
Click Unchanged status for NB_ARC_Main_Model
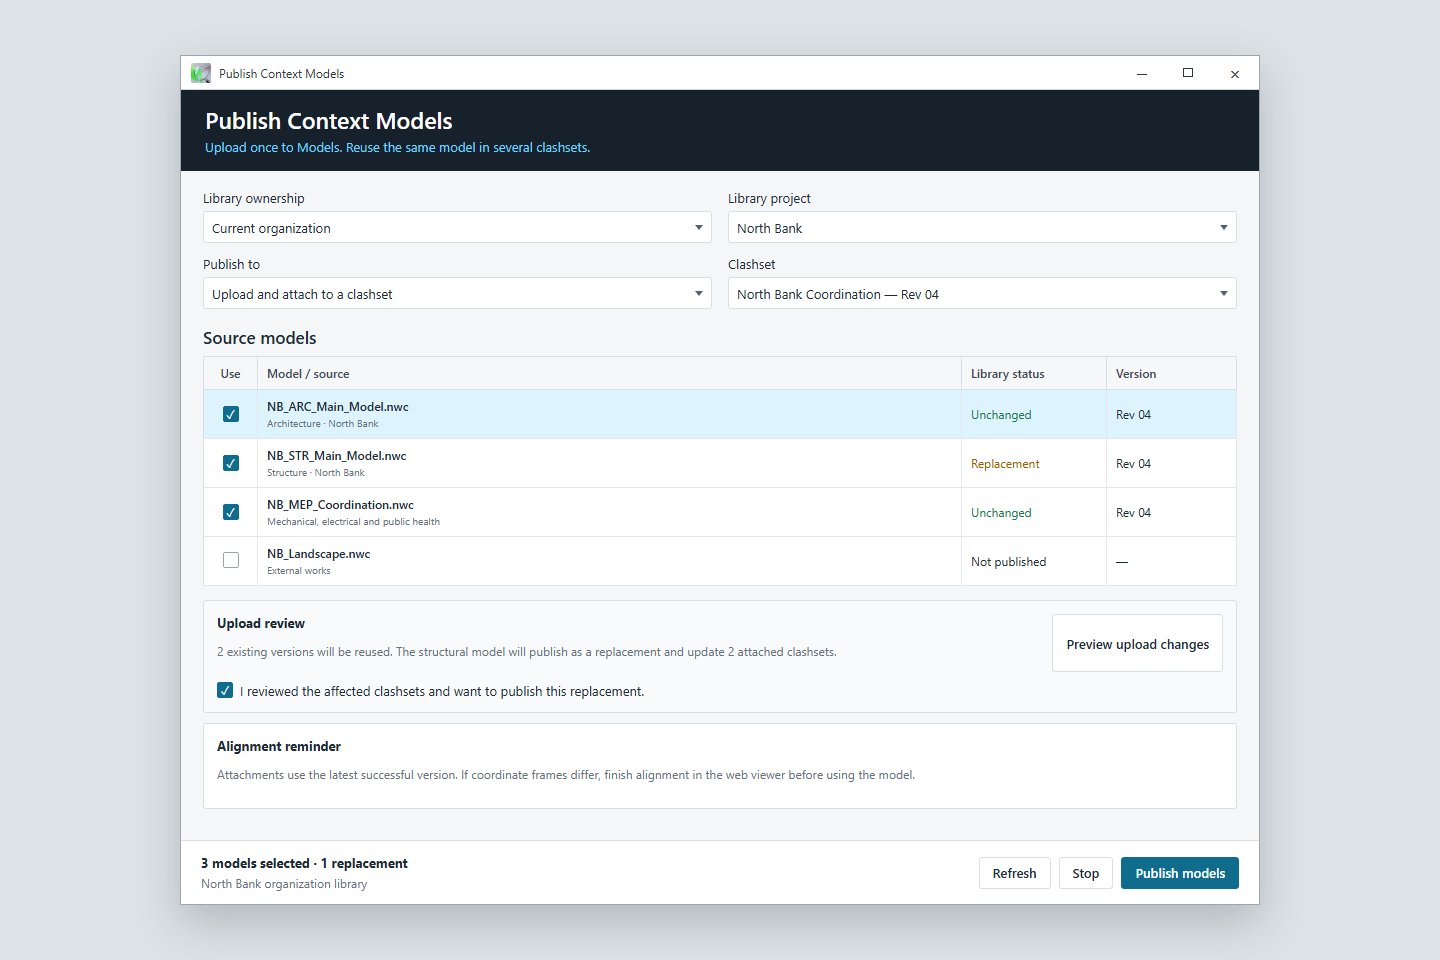[1001, 415]
